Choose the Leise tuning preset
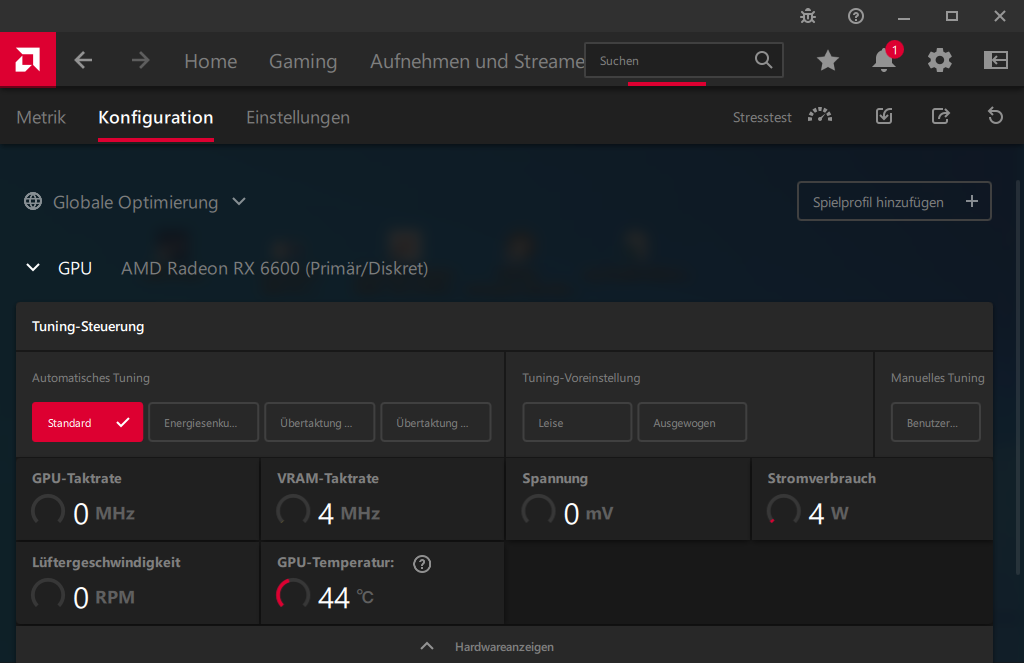Screen dimensions: 1024x663 577,422
